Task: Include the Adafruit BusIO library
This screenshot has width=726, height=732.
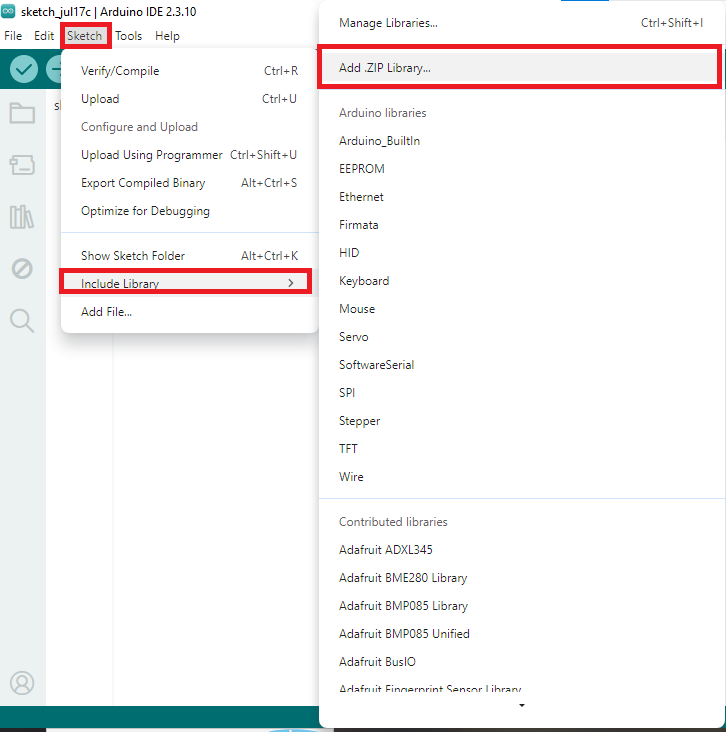Action: click(521, 662)
